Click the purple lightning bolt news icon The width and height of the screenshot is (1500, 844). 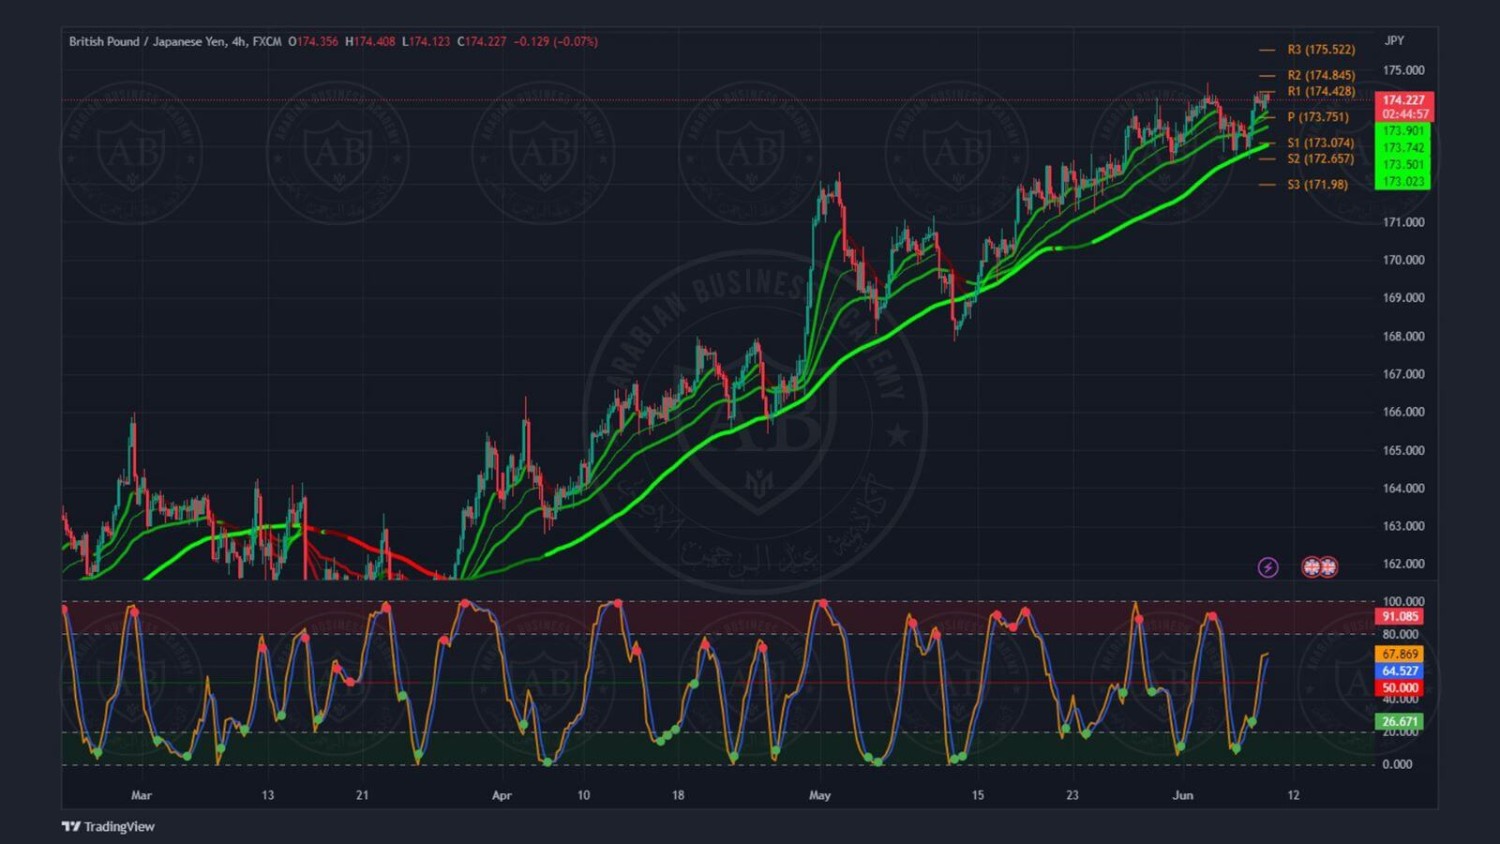coord(1268,568)
